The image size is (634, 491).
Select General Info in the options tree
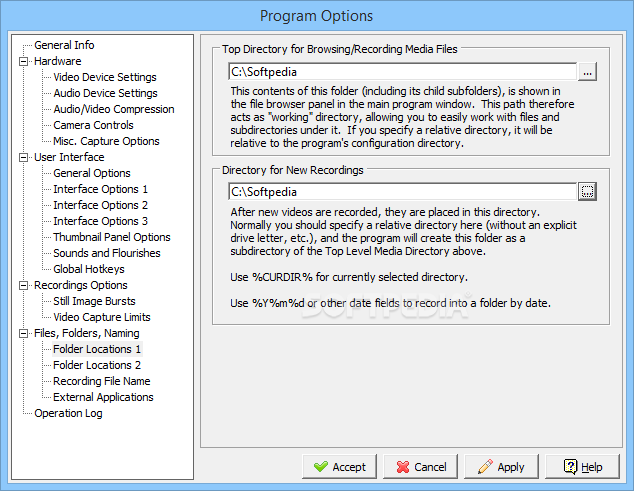tap(64, 45)
